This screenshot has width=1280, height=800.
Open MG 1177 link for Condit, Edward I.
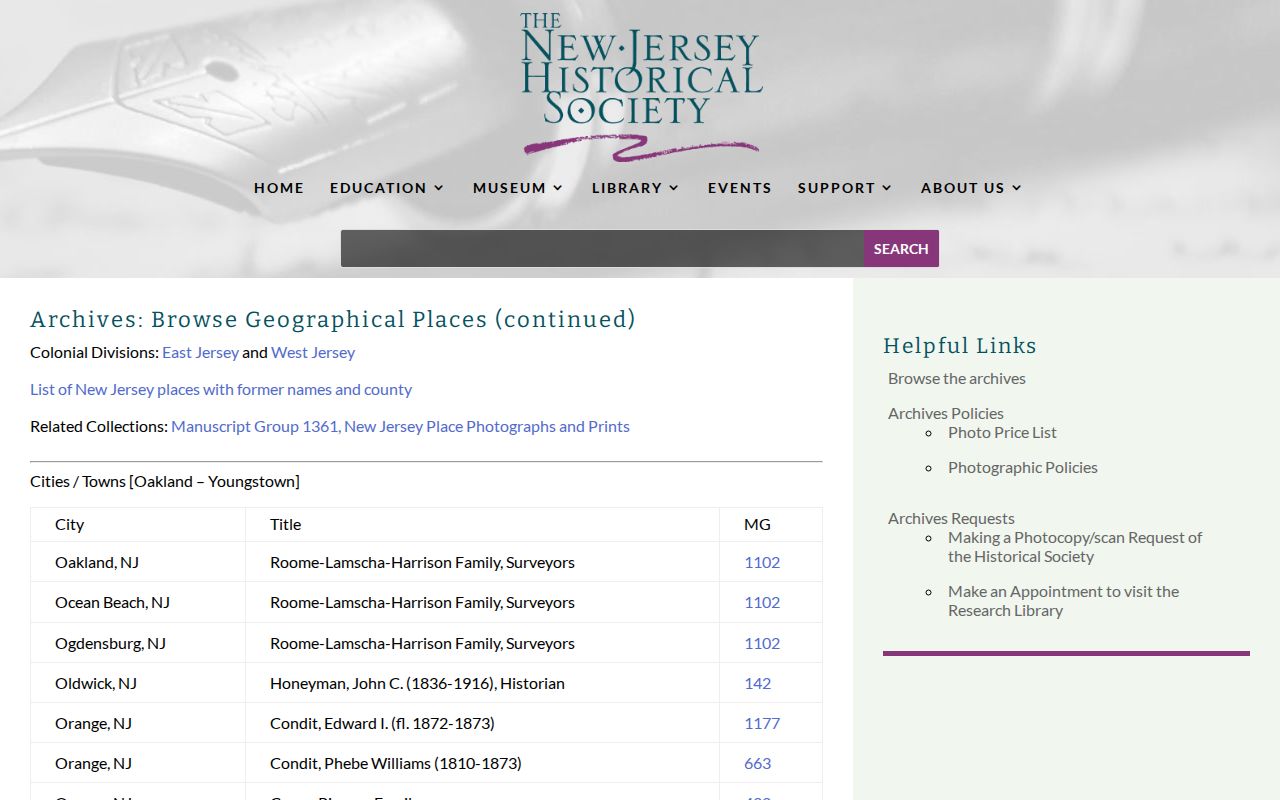[762, 724]
